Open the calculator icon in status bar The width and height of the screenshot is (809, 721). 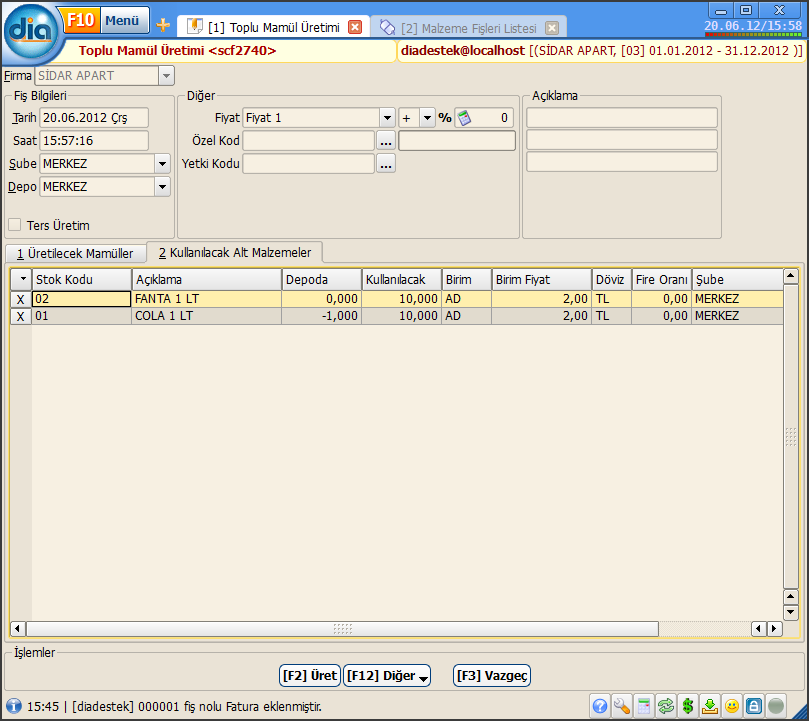644,706
